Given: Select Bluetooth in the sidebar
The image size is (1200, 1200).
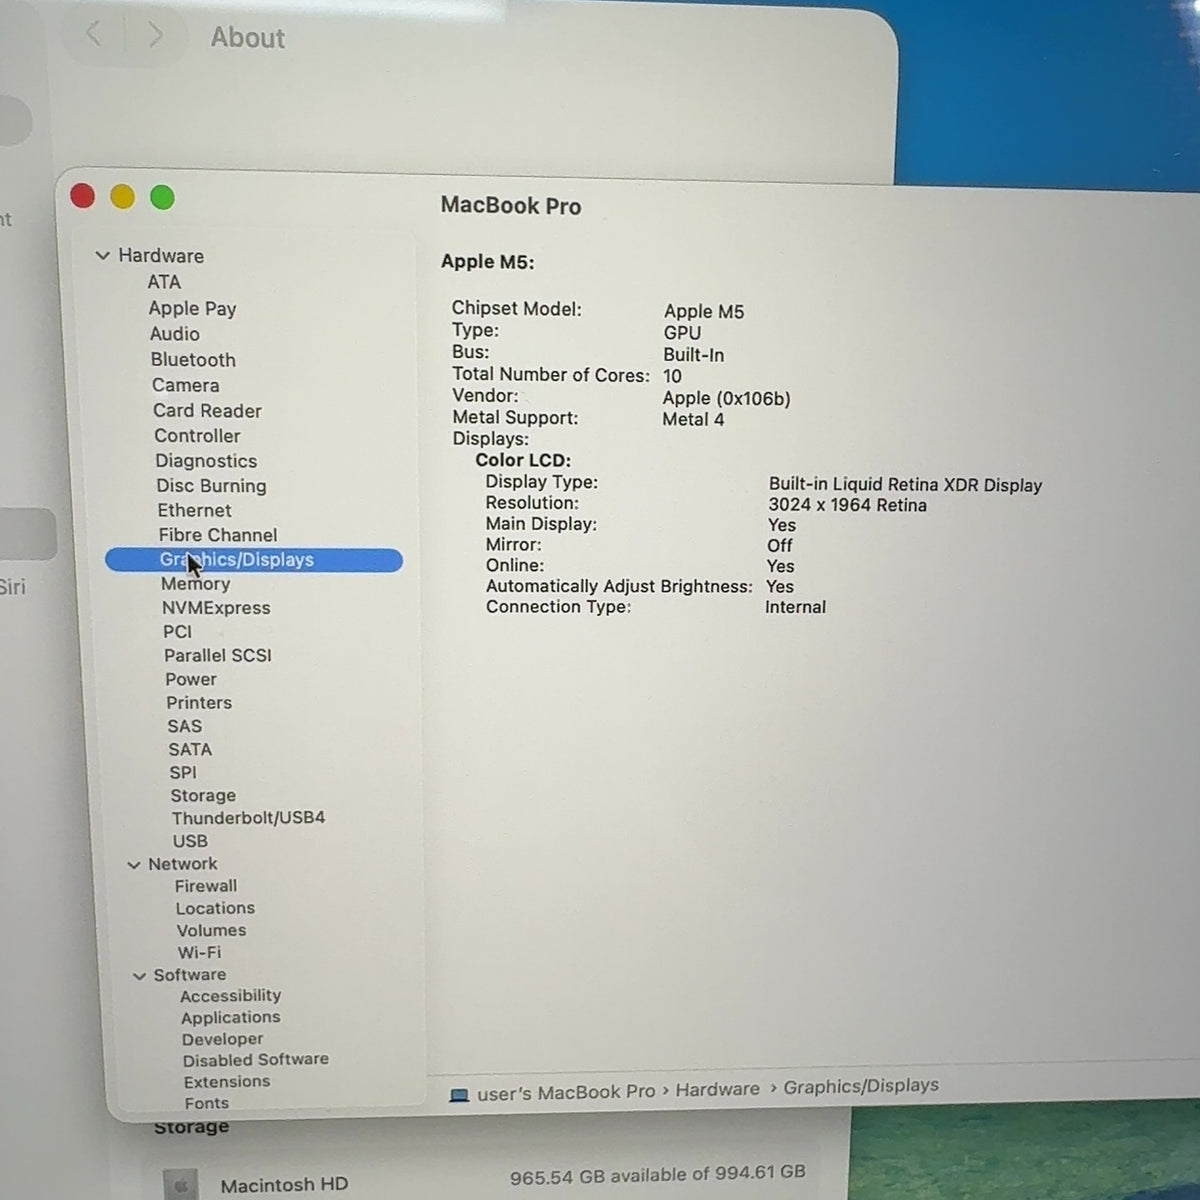Looking at the screenshot, I should click(193, 360).
